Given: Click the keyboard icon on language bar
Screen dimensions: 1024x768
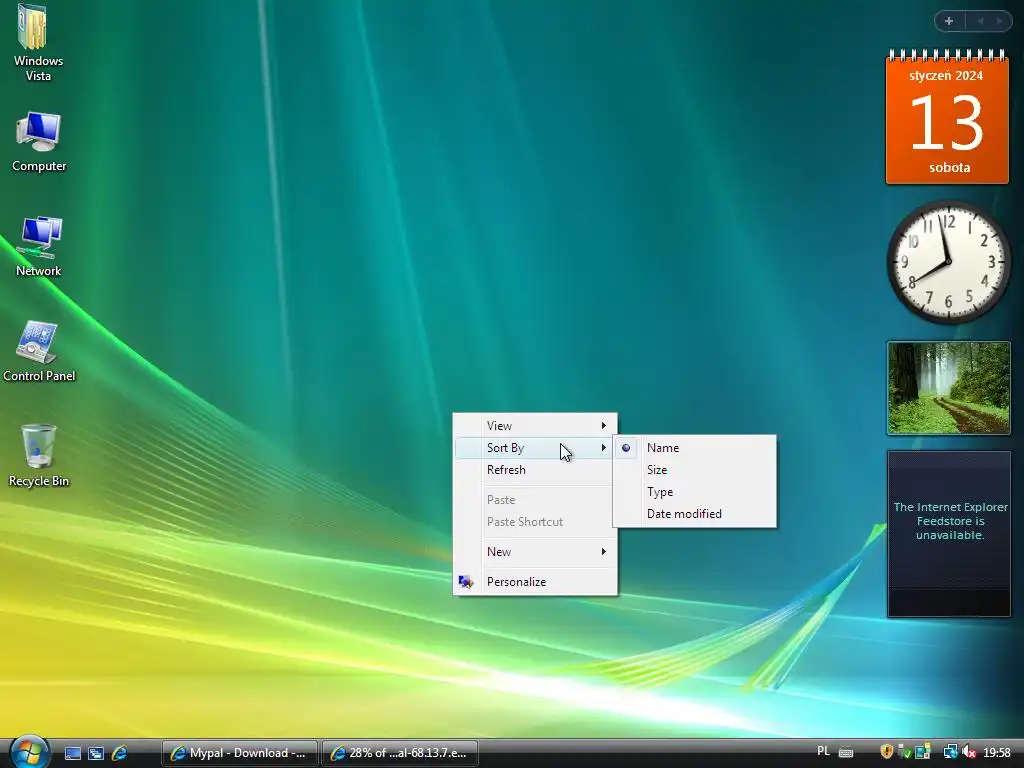Looking at the screenshot, I should [x=846, y=752].
